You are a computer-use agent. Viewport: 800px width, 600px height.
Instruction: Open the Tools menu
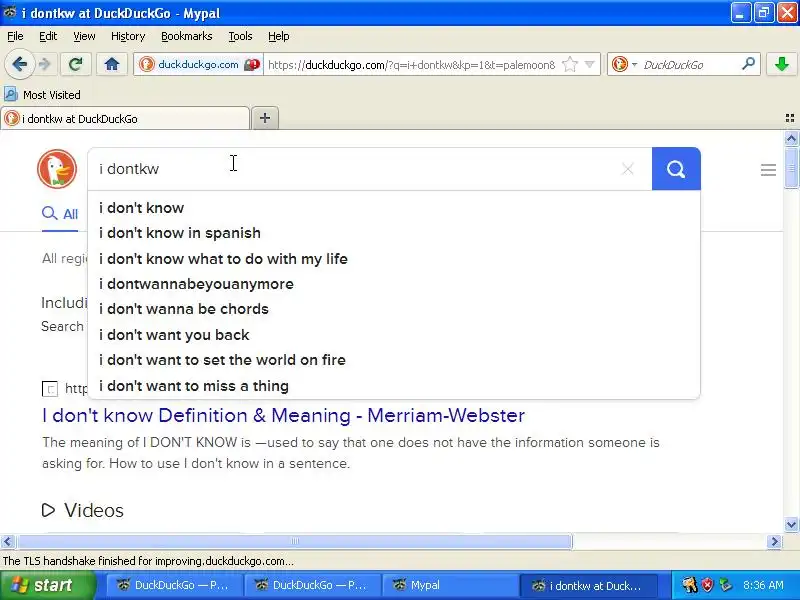pyautogui.click(x=240, y=36)
